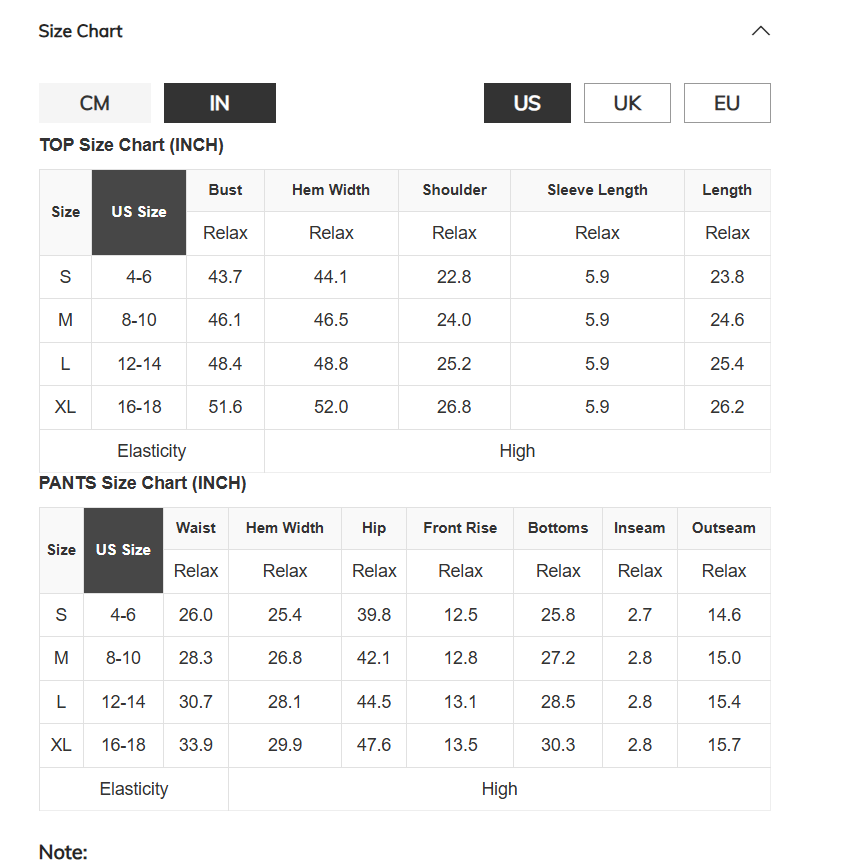Click PANTS chart hip value 42.1
Image resolution: width=844 pixels, height=866 pixels.
point(374,658)
